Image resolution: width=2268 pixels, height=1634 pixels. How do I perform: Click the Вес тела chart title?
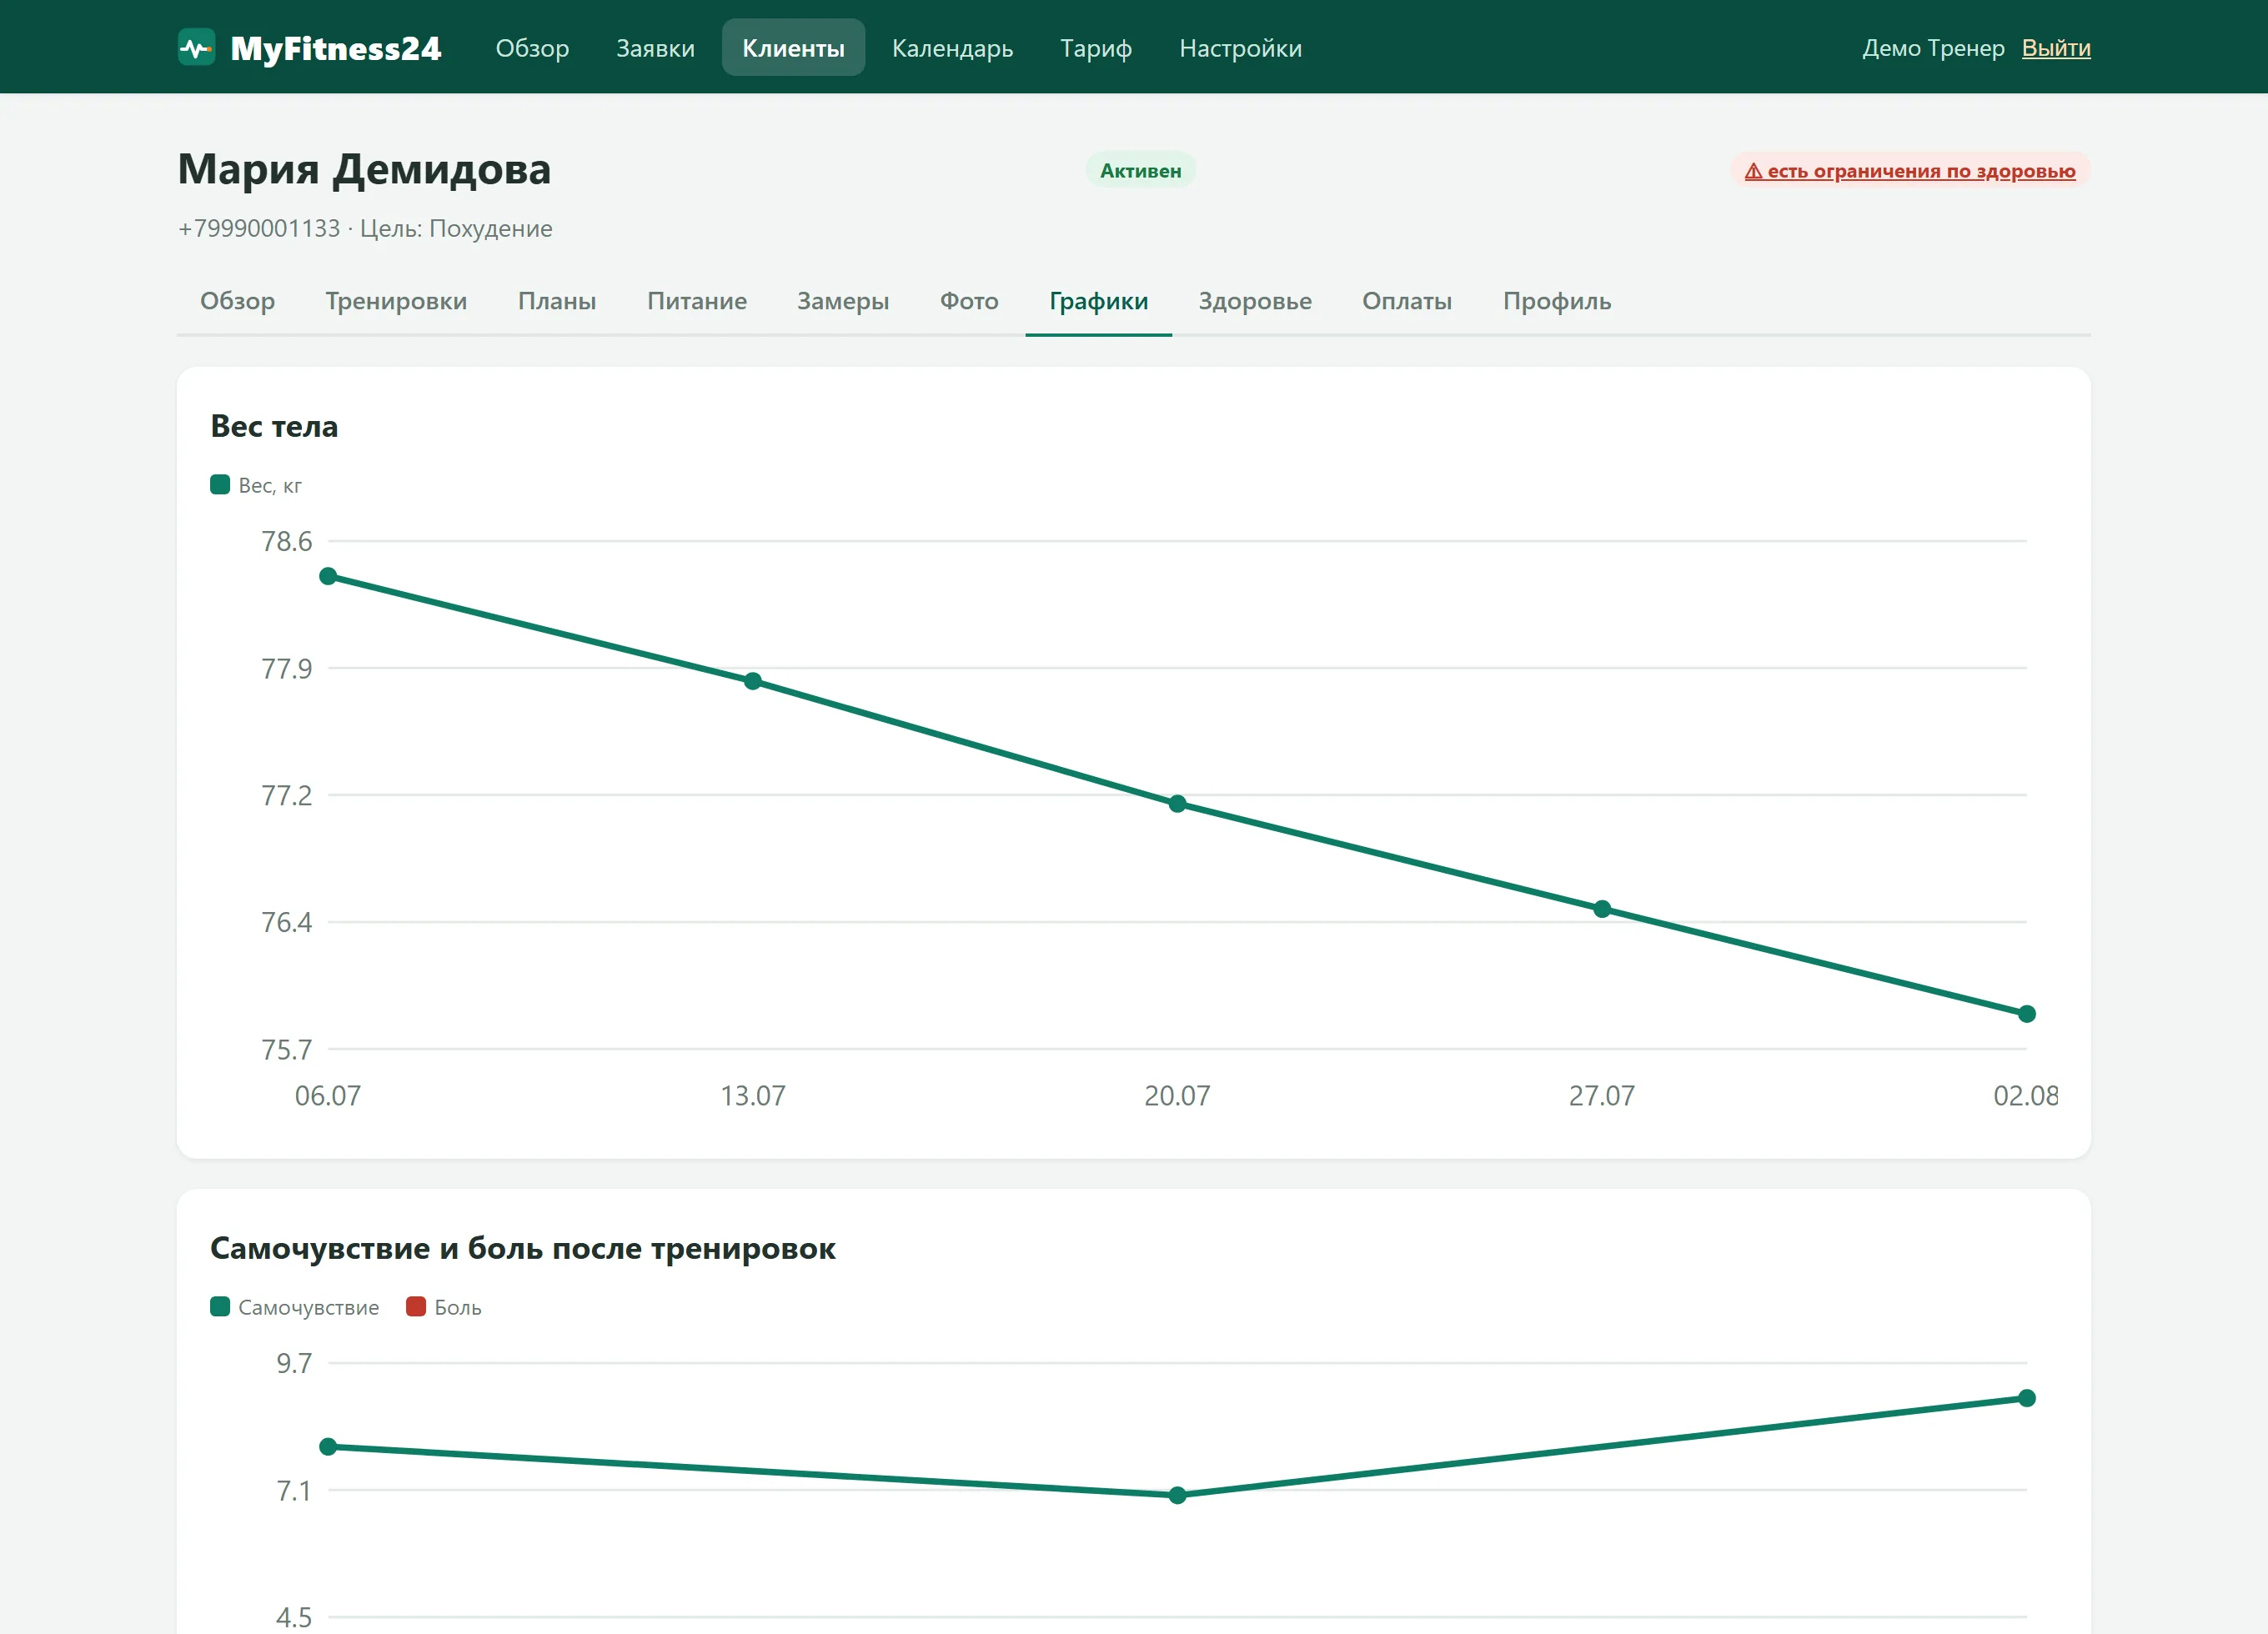(x=274, y=426)
